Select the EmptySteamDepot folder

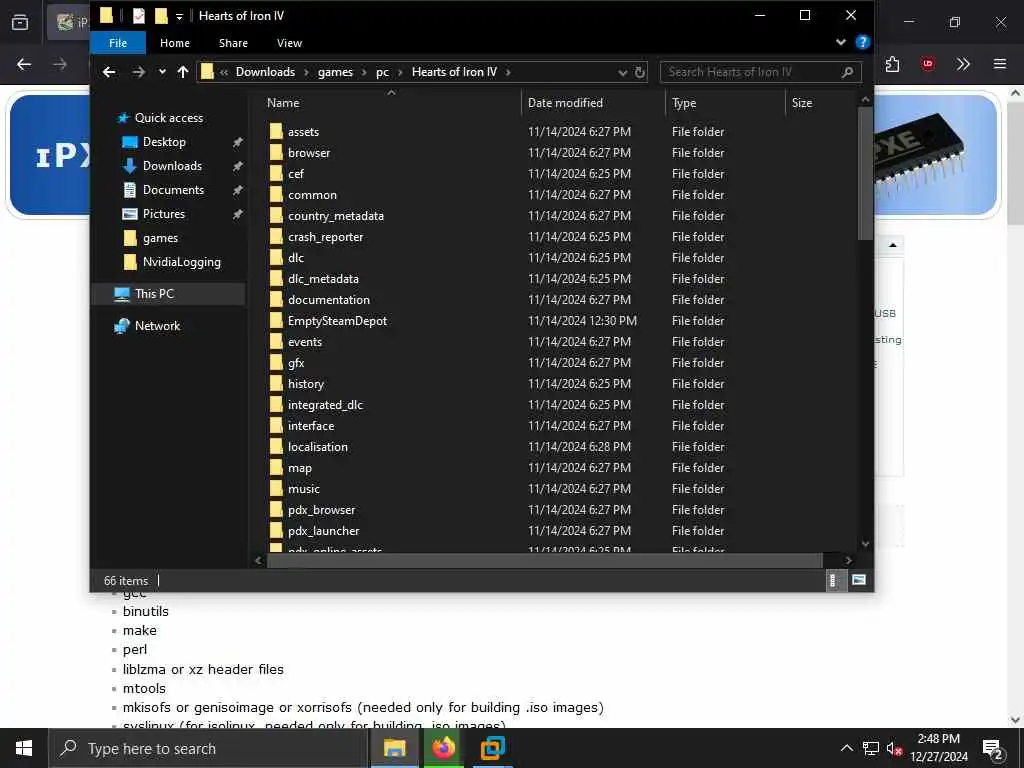pyautogui.click(x=337, y=321)
